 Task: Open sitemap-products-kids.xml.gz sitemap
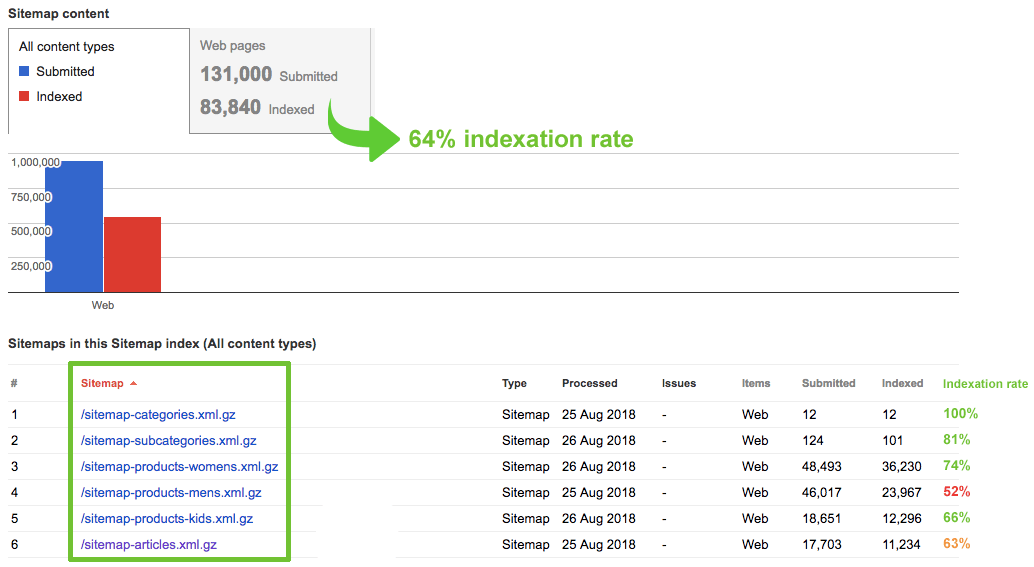167,518
